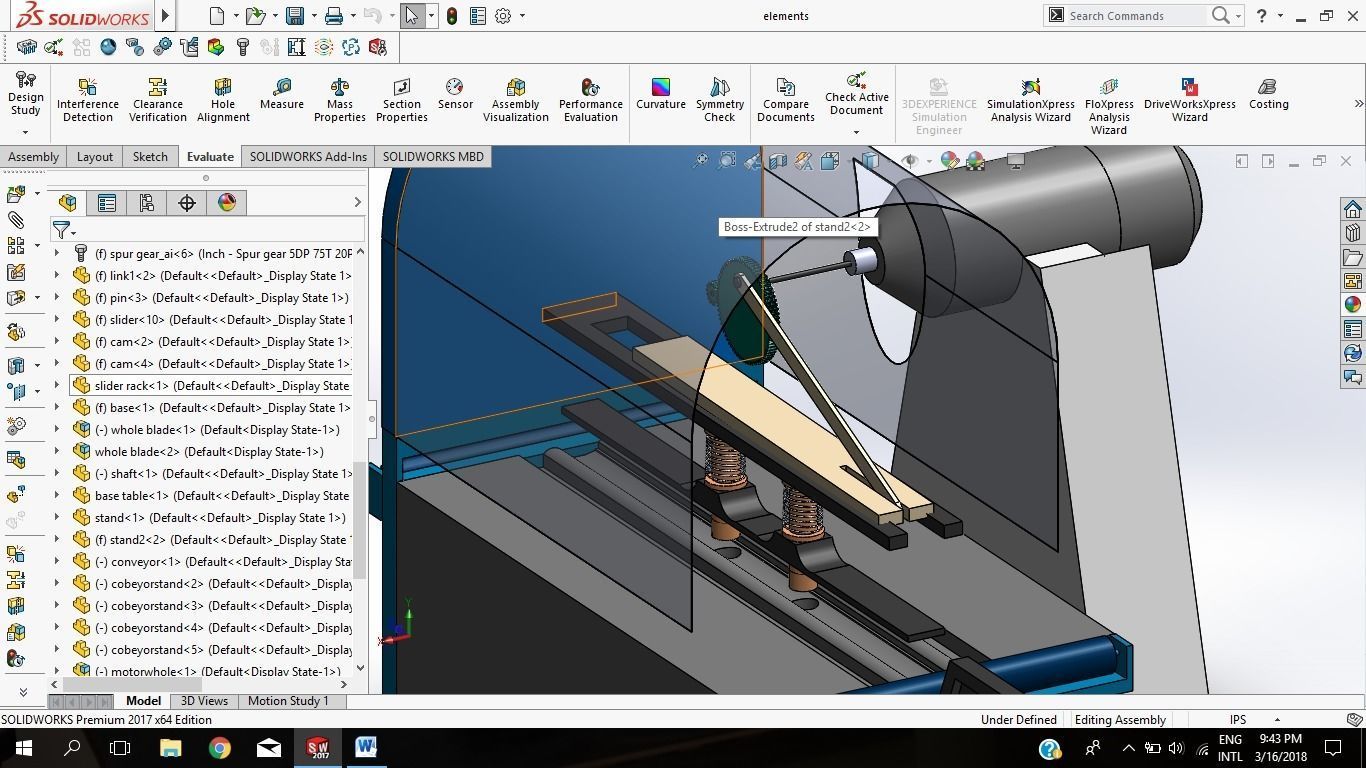Open Check Active Document dropdown arrow
This screenshot has width=1366, height=768.
pos(856,132)
